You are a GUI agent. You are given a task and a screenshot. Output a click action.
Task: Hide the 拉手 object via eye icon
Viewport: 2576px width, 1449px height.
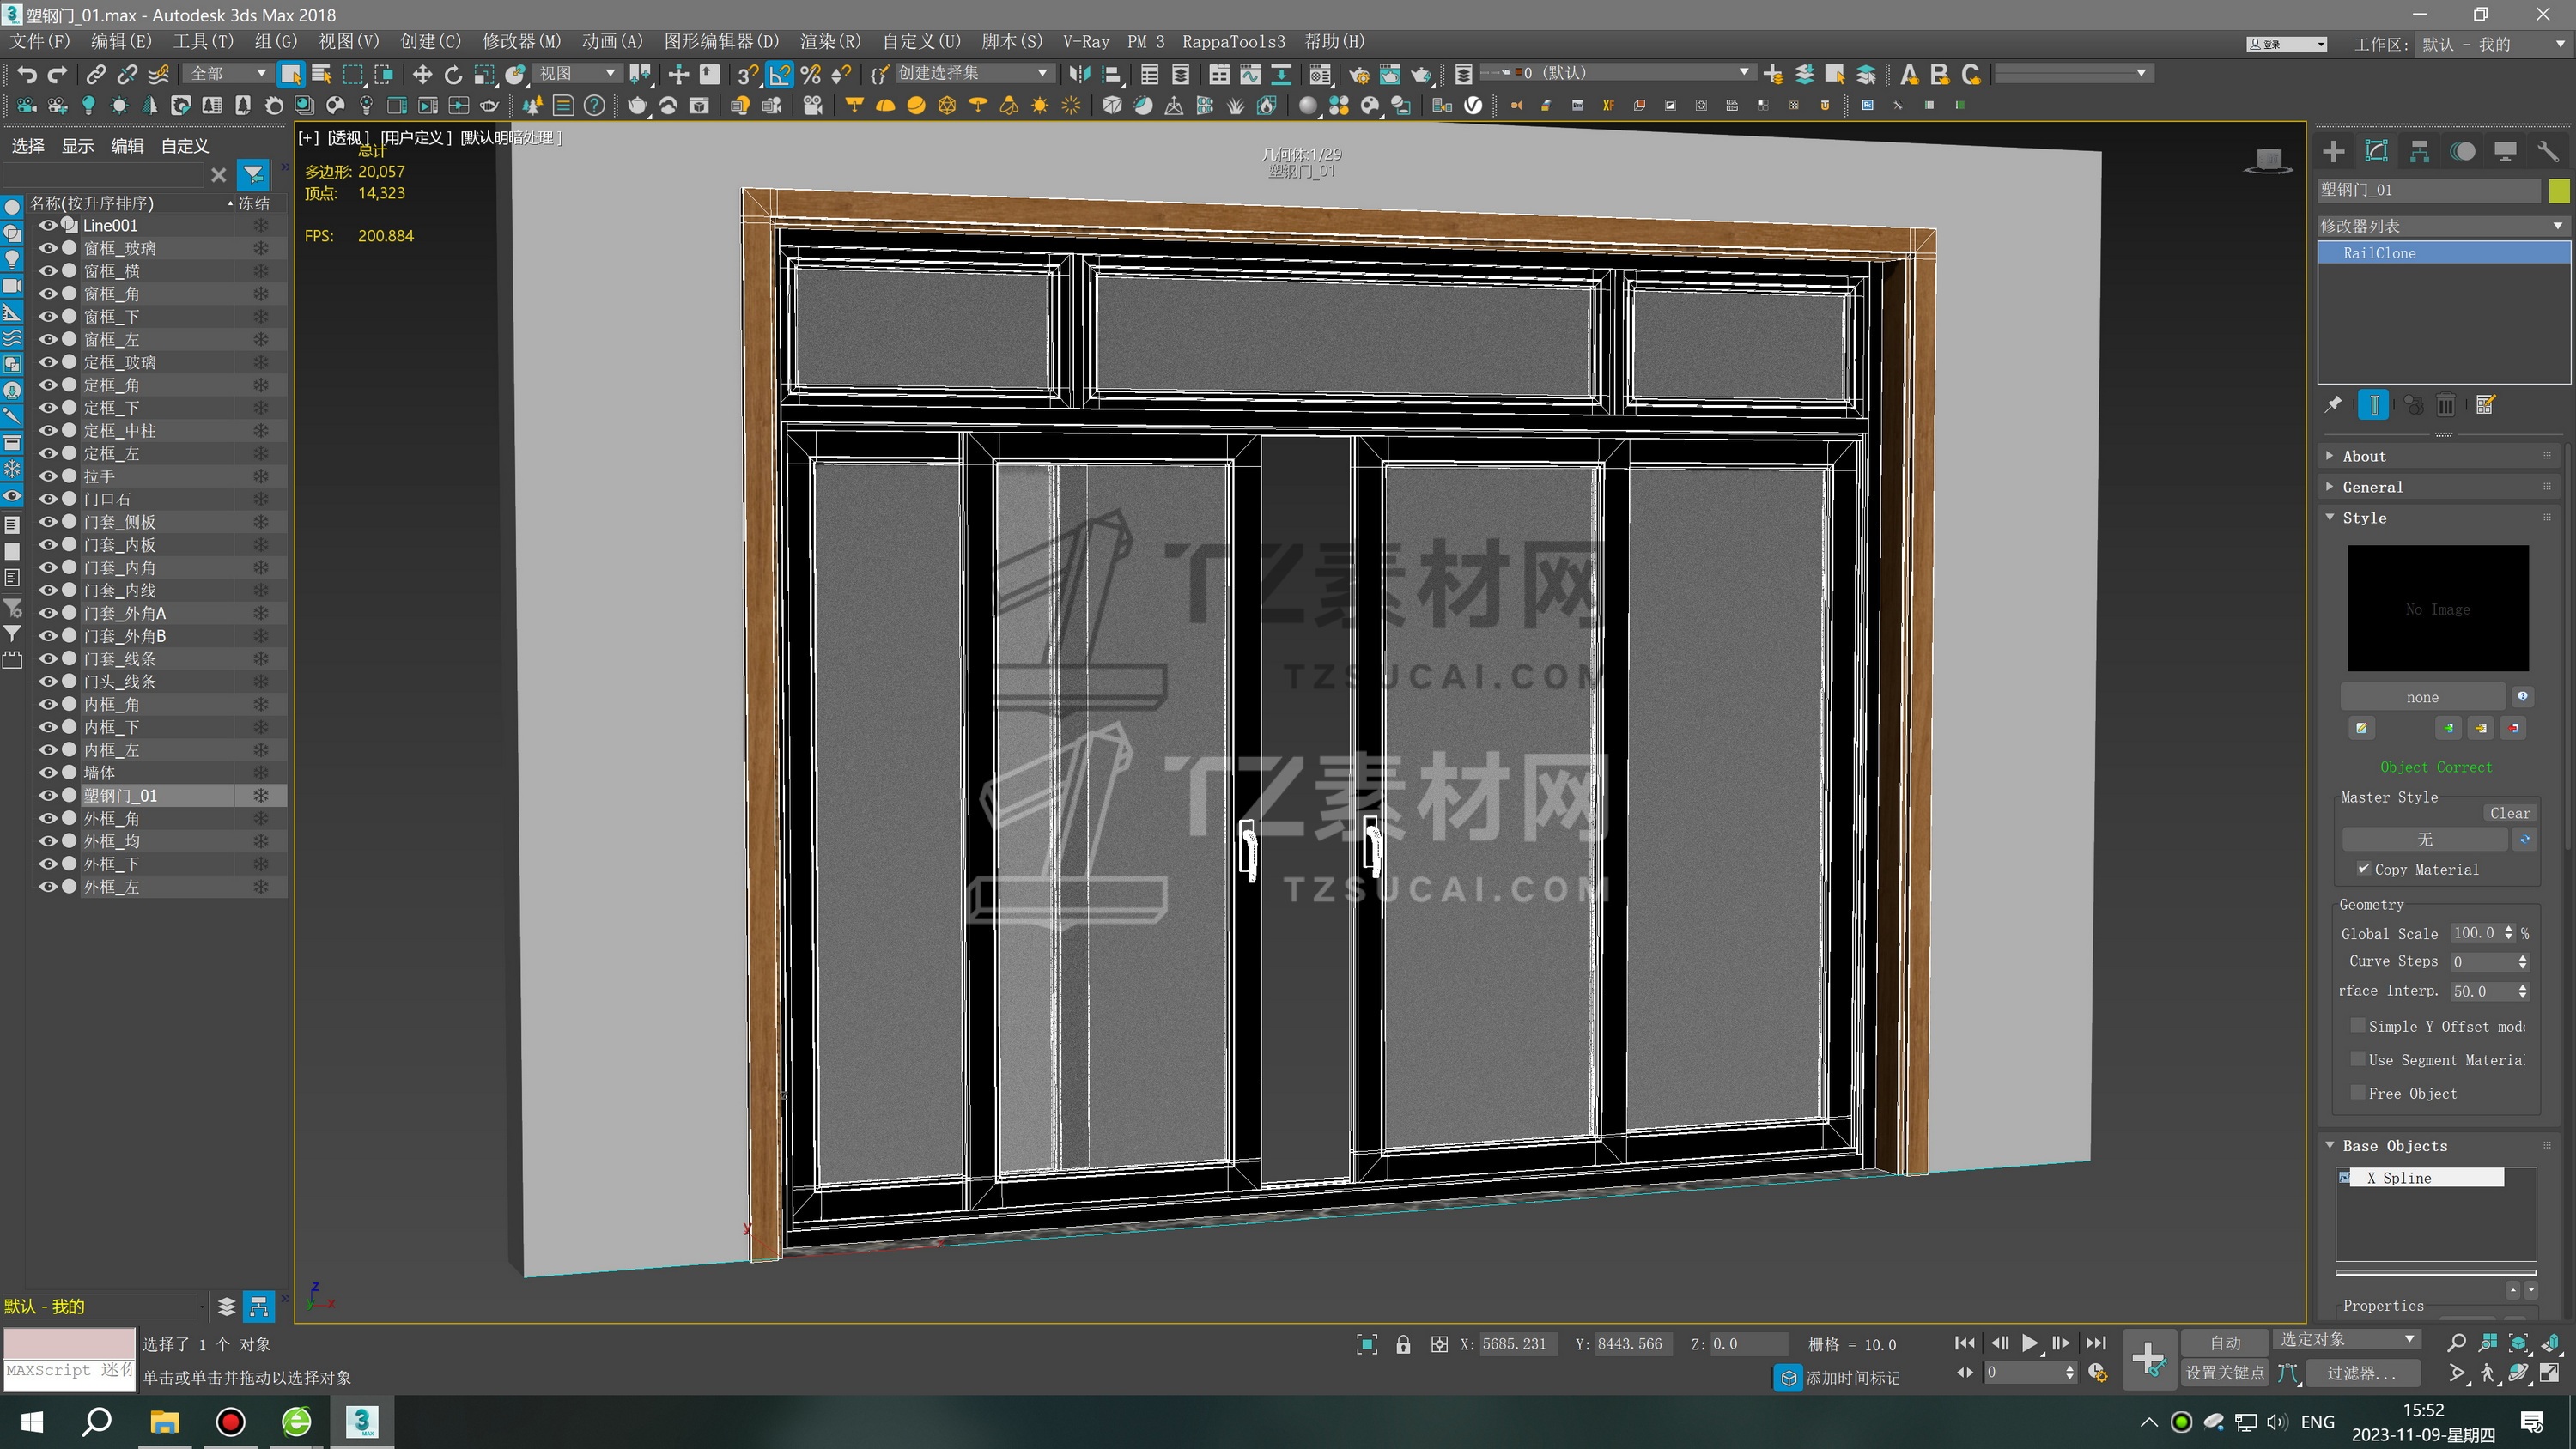click(47, 477)
